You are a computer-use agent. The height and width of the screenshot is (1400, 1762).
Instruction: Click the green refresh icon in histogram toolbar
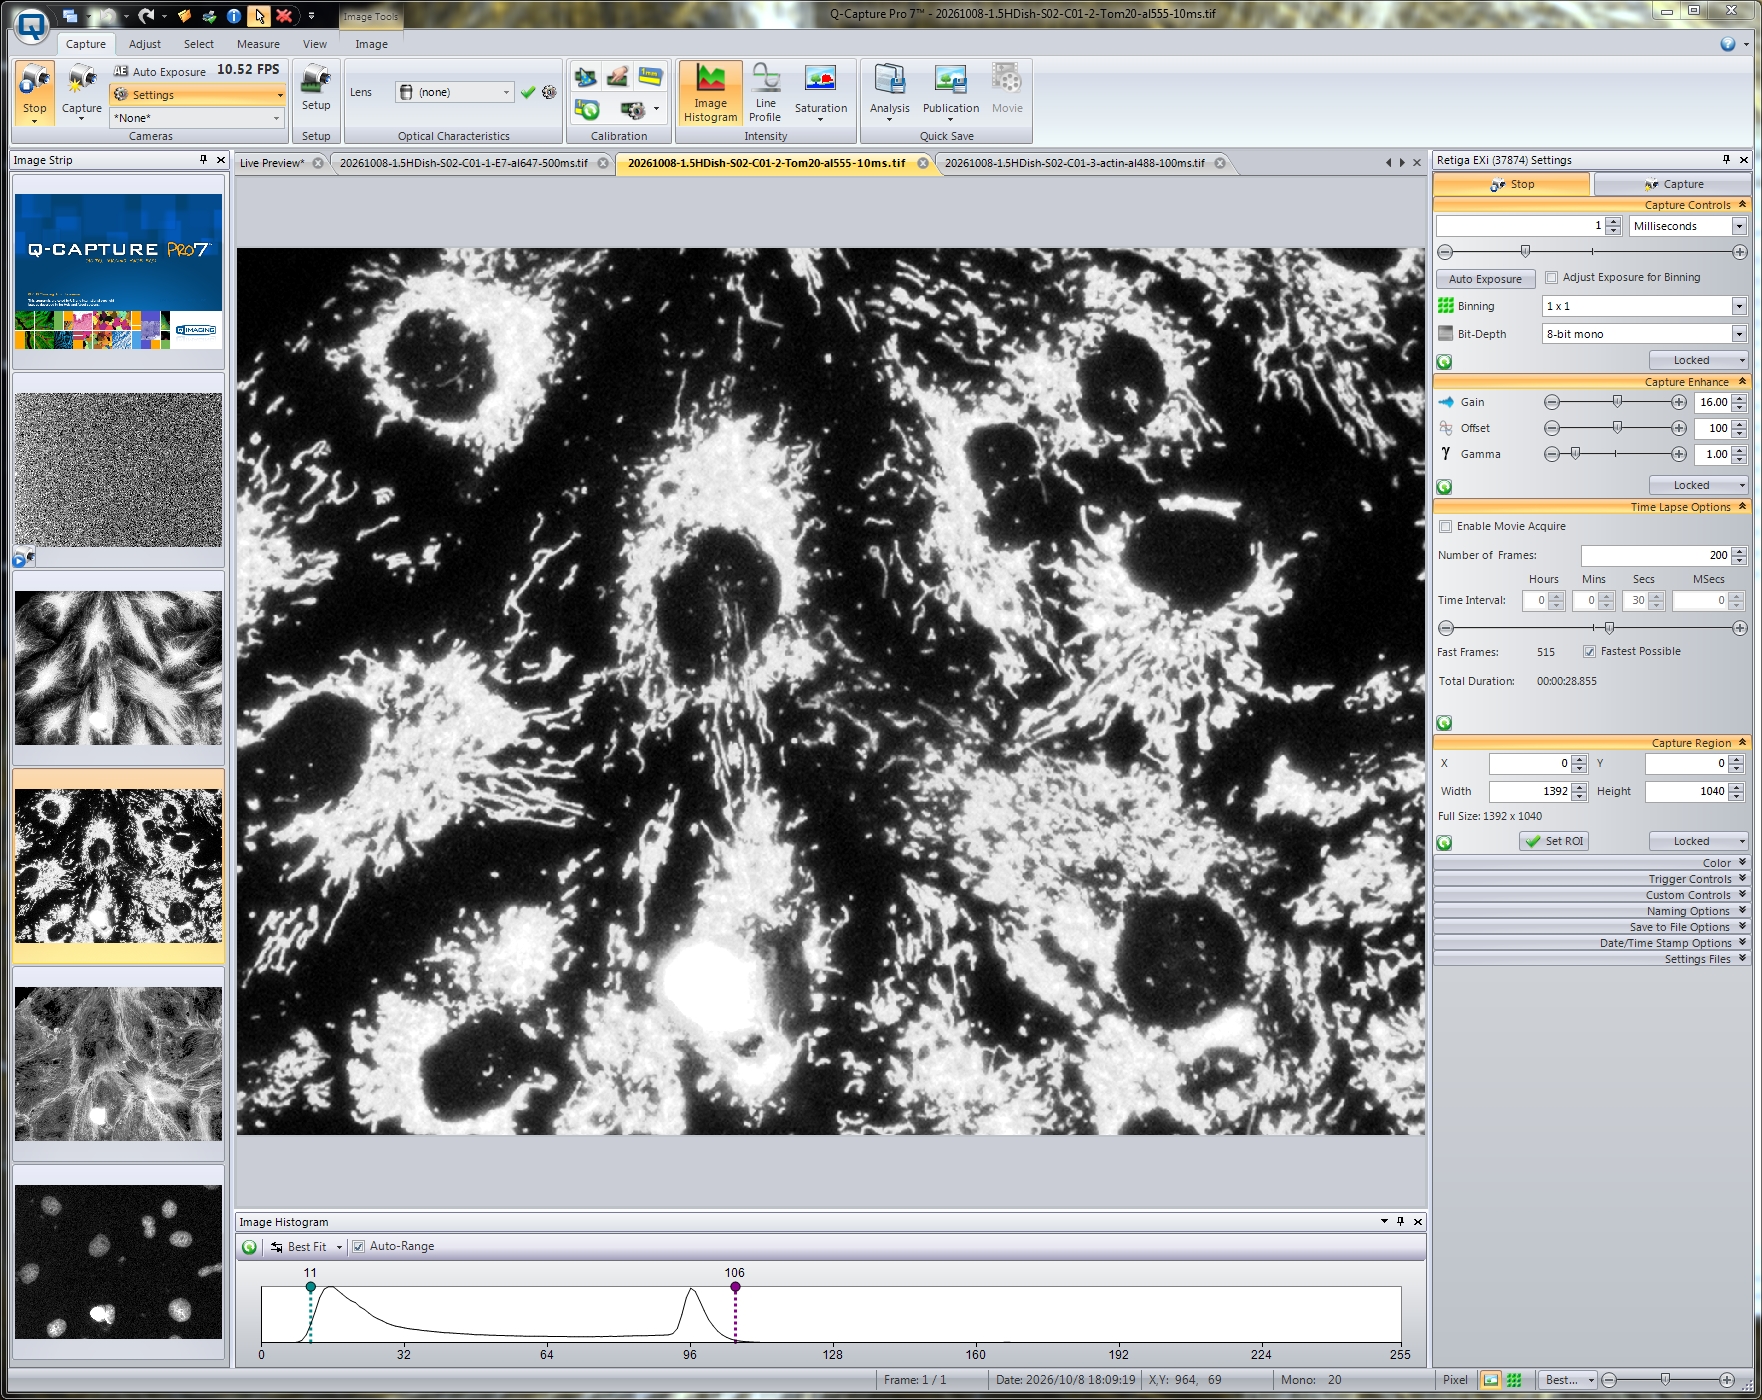(x=250, y=1247)
